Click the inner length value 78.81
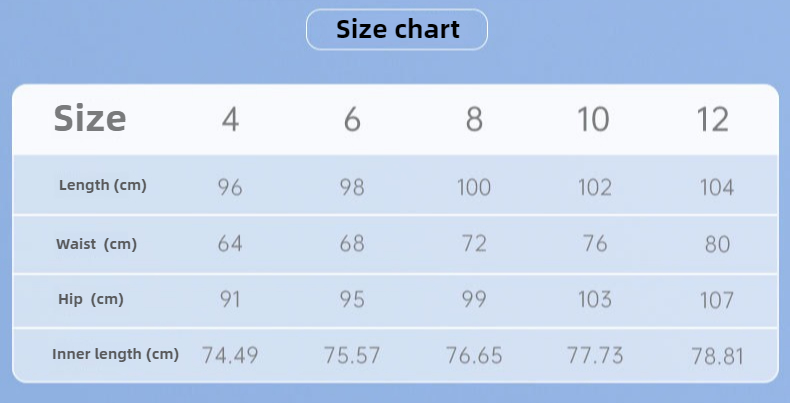This screenshot has width=790, height=403. [x=718, y=355]
